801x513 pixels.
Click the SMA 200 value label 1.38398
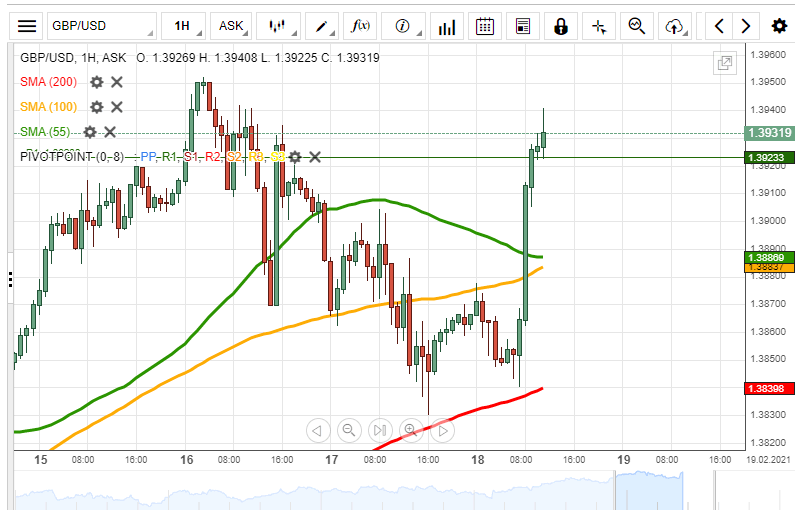(770, 388)
